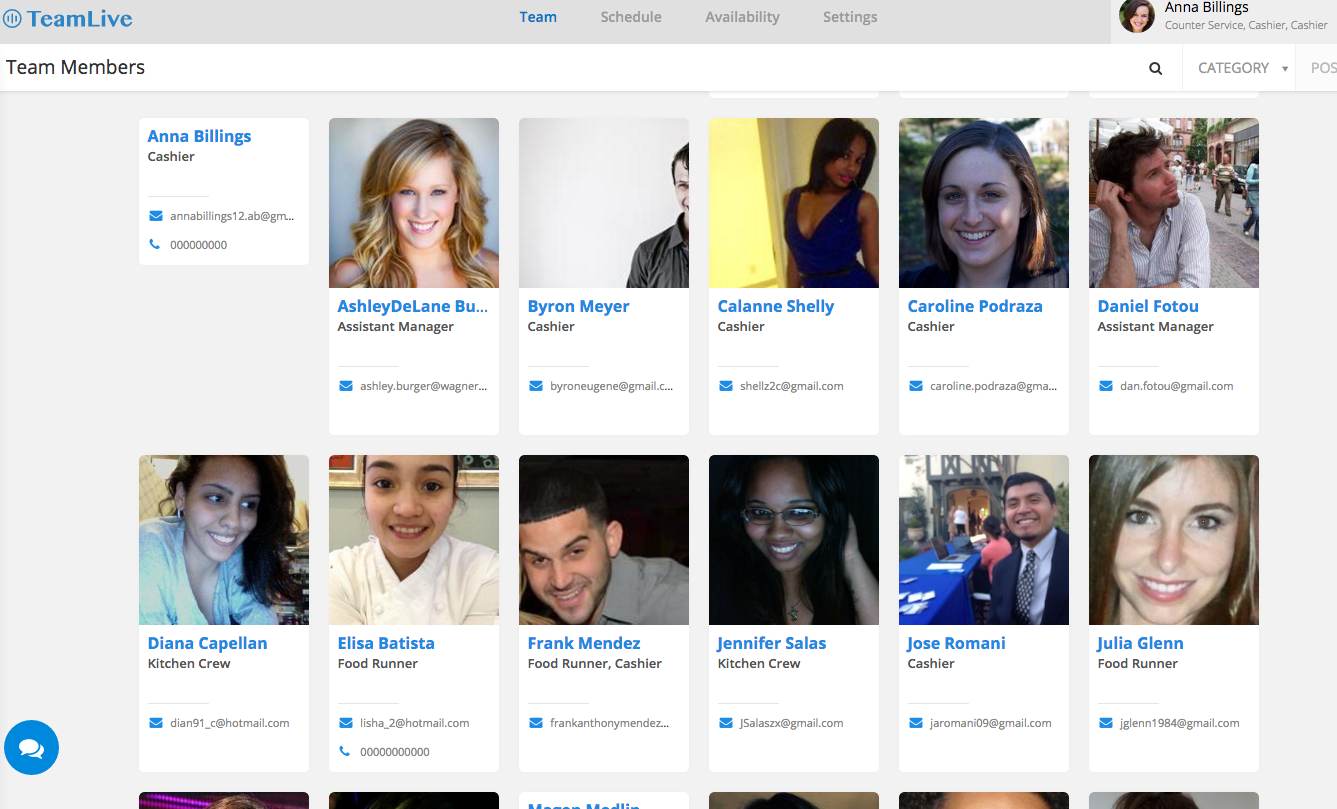Screen dimensions: 1337x809
Task: Open Jose Romani profile link
Action: point(956,643)
